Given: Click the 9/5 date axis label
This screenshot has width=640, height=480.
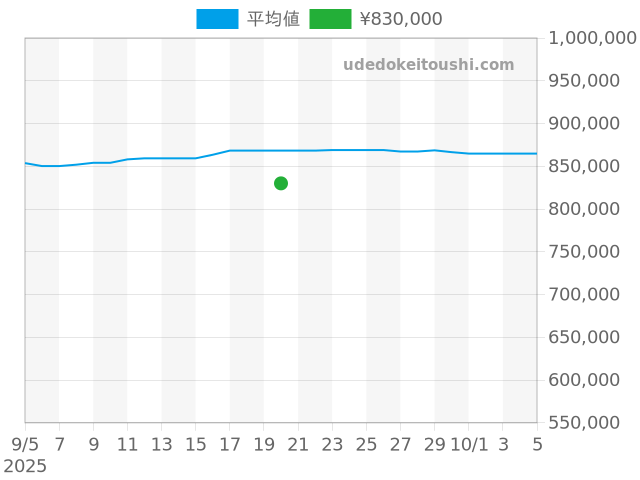Looking at the screenshot, I should [25, 444].
